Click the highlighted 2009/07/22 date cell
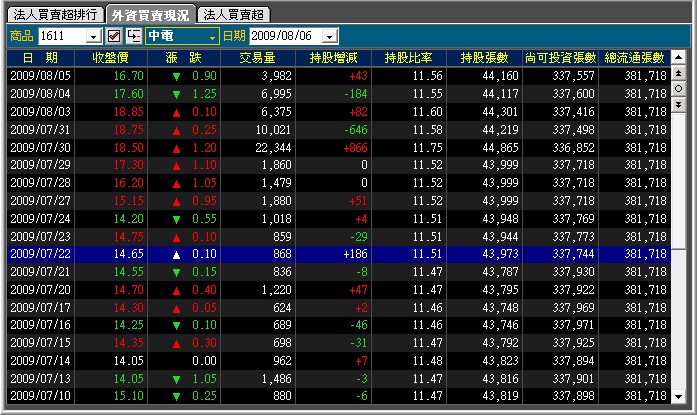The height and width of the screenshot is (415, 697). (40, 254)
